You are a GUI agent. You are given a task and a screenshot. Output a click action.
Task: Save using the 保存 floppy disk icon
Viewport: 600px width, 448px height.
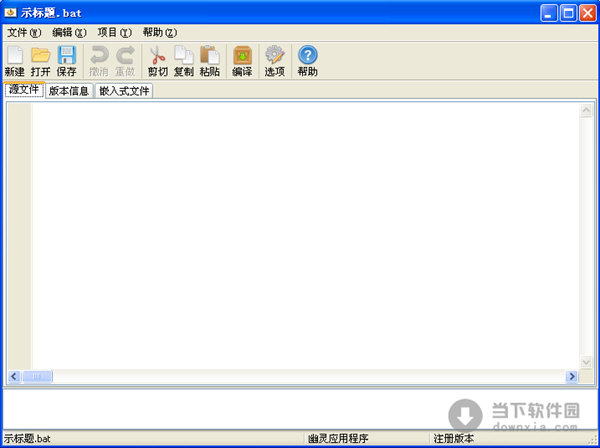(67, 61)
